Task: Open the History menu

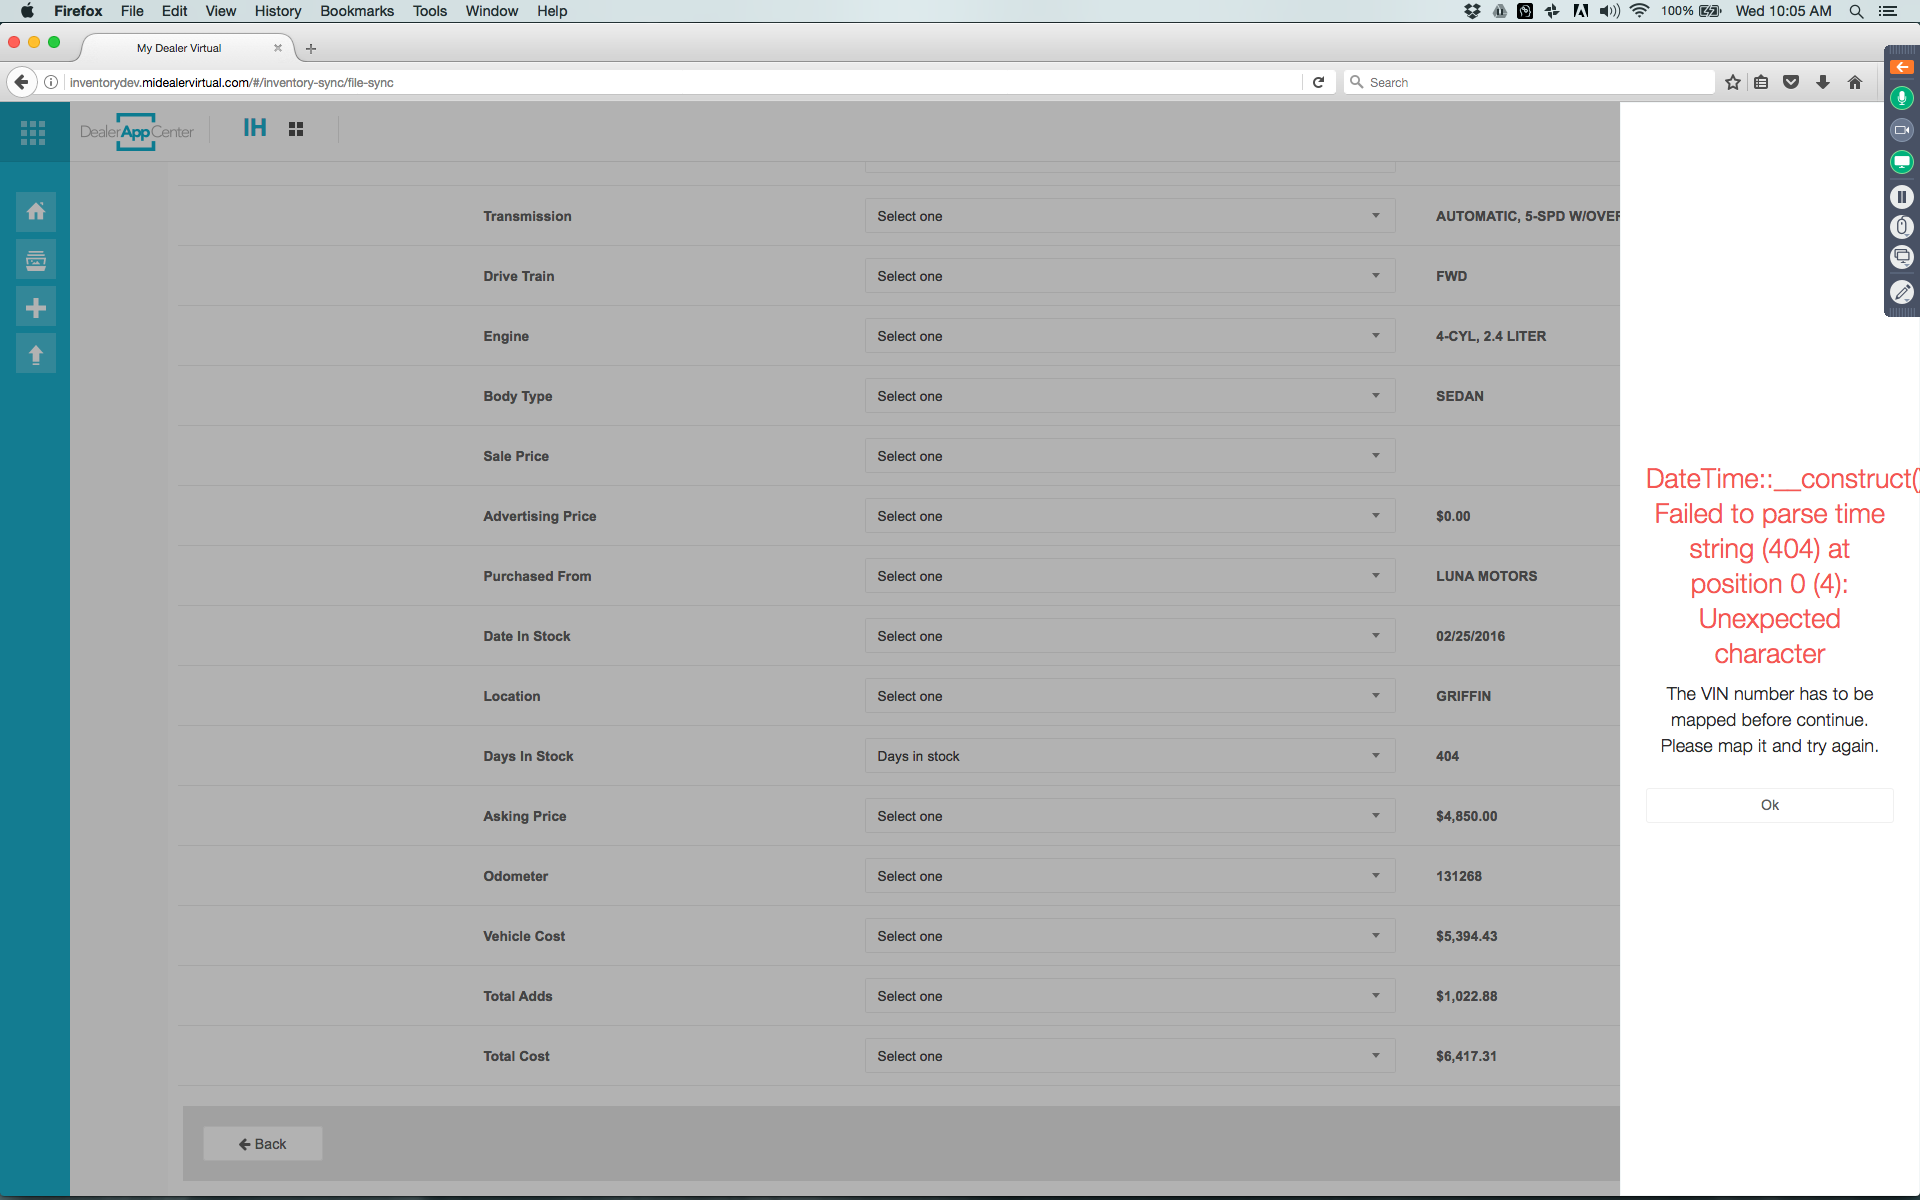Action: 278,11
